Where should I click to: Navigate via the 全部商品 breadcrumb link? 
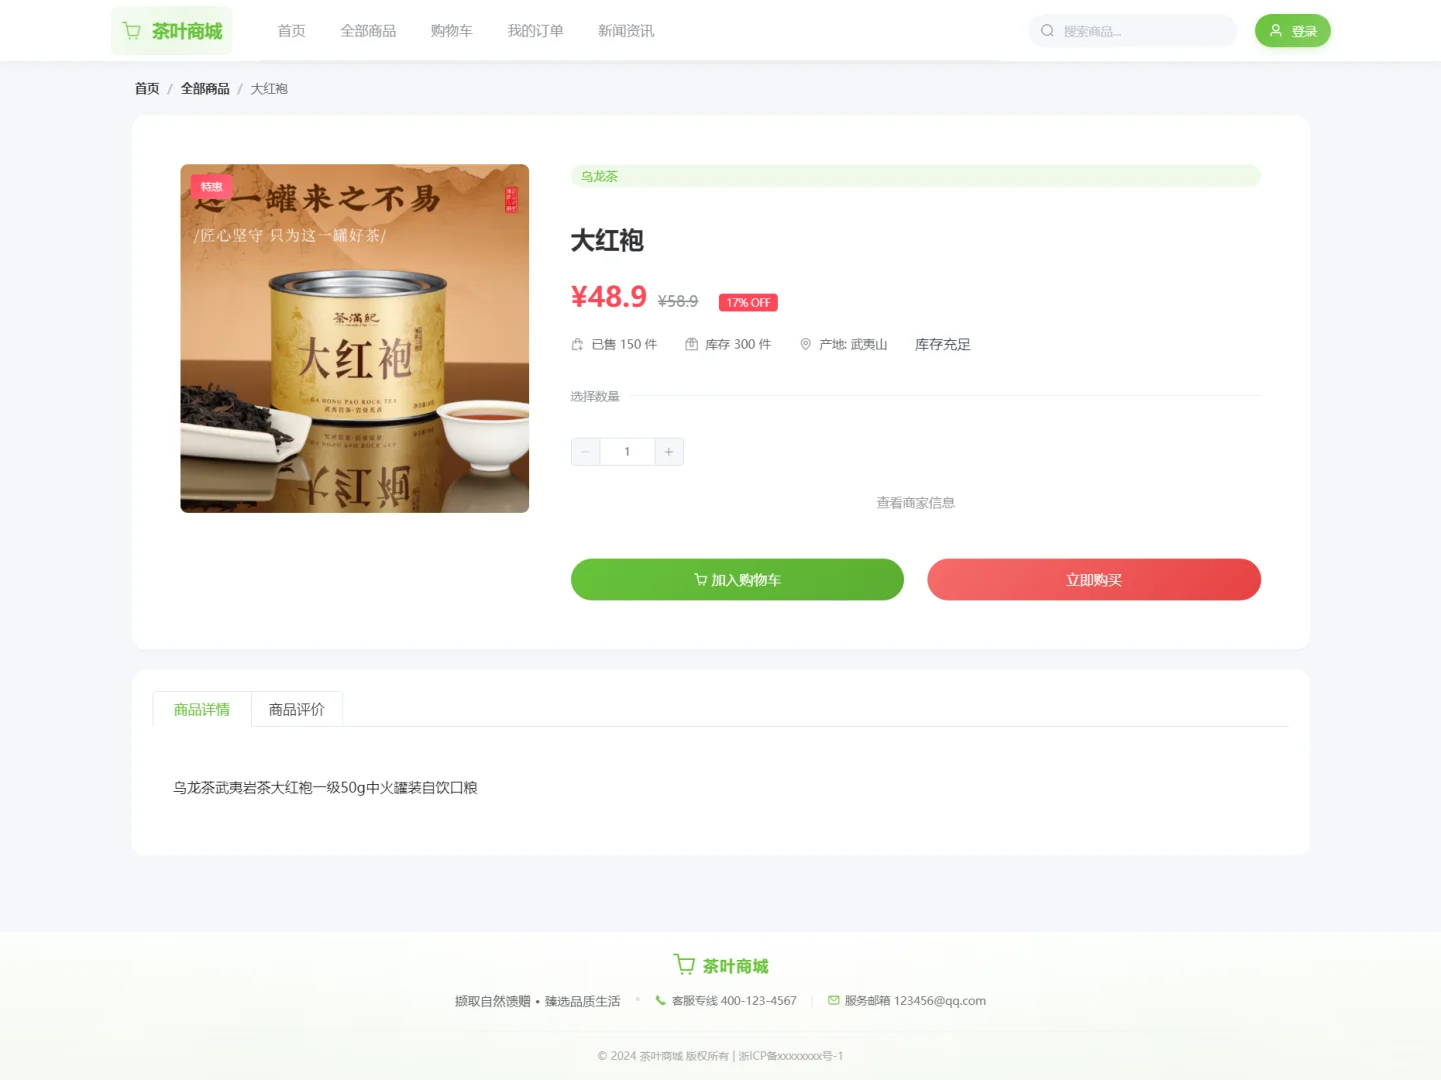click(x=205, y=88)
